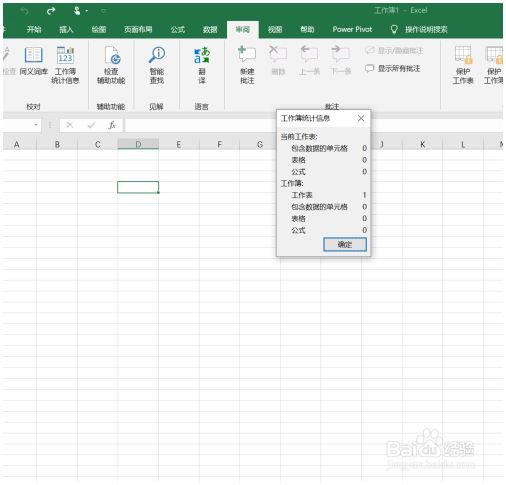Viewport: 506px width, 485px height.
Task: Open the touch/mouse mode dropdown arrow
Action: [87, 11]
